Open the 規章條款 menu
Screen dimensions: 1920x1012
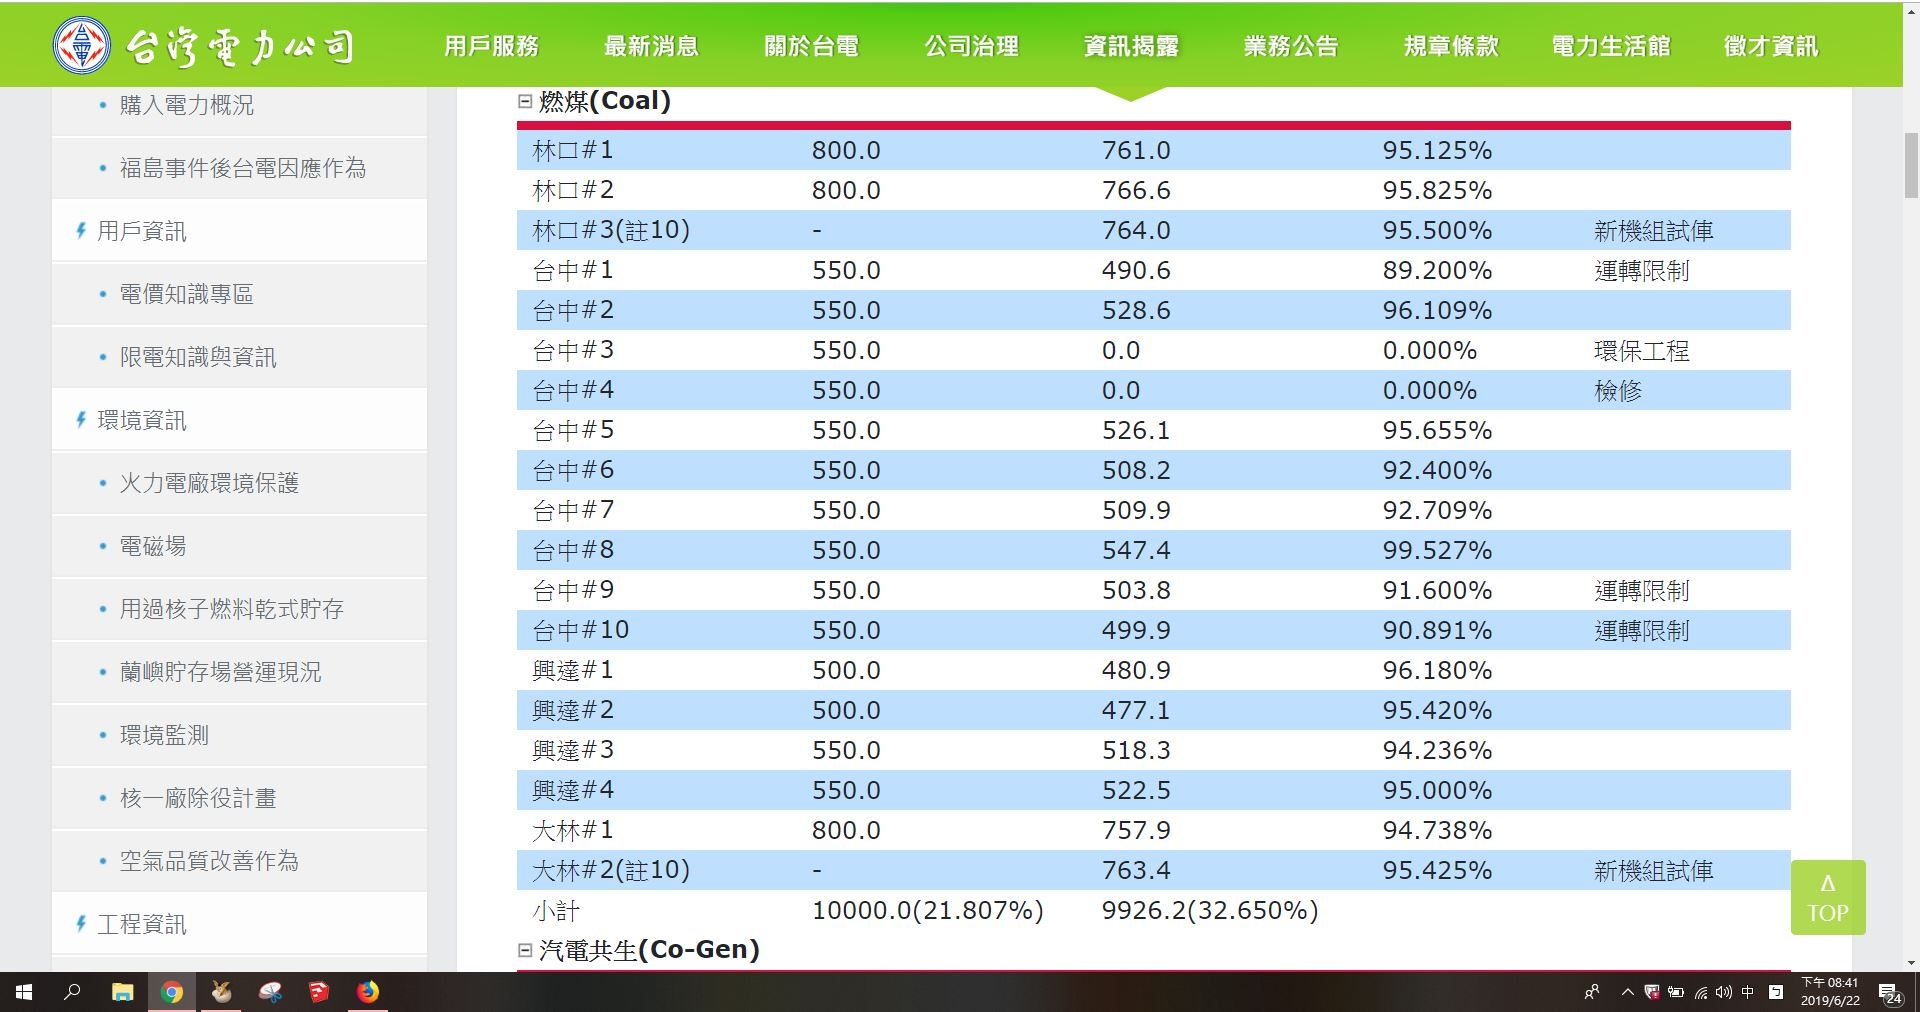click(1451, 46)
